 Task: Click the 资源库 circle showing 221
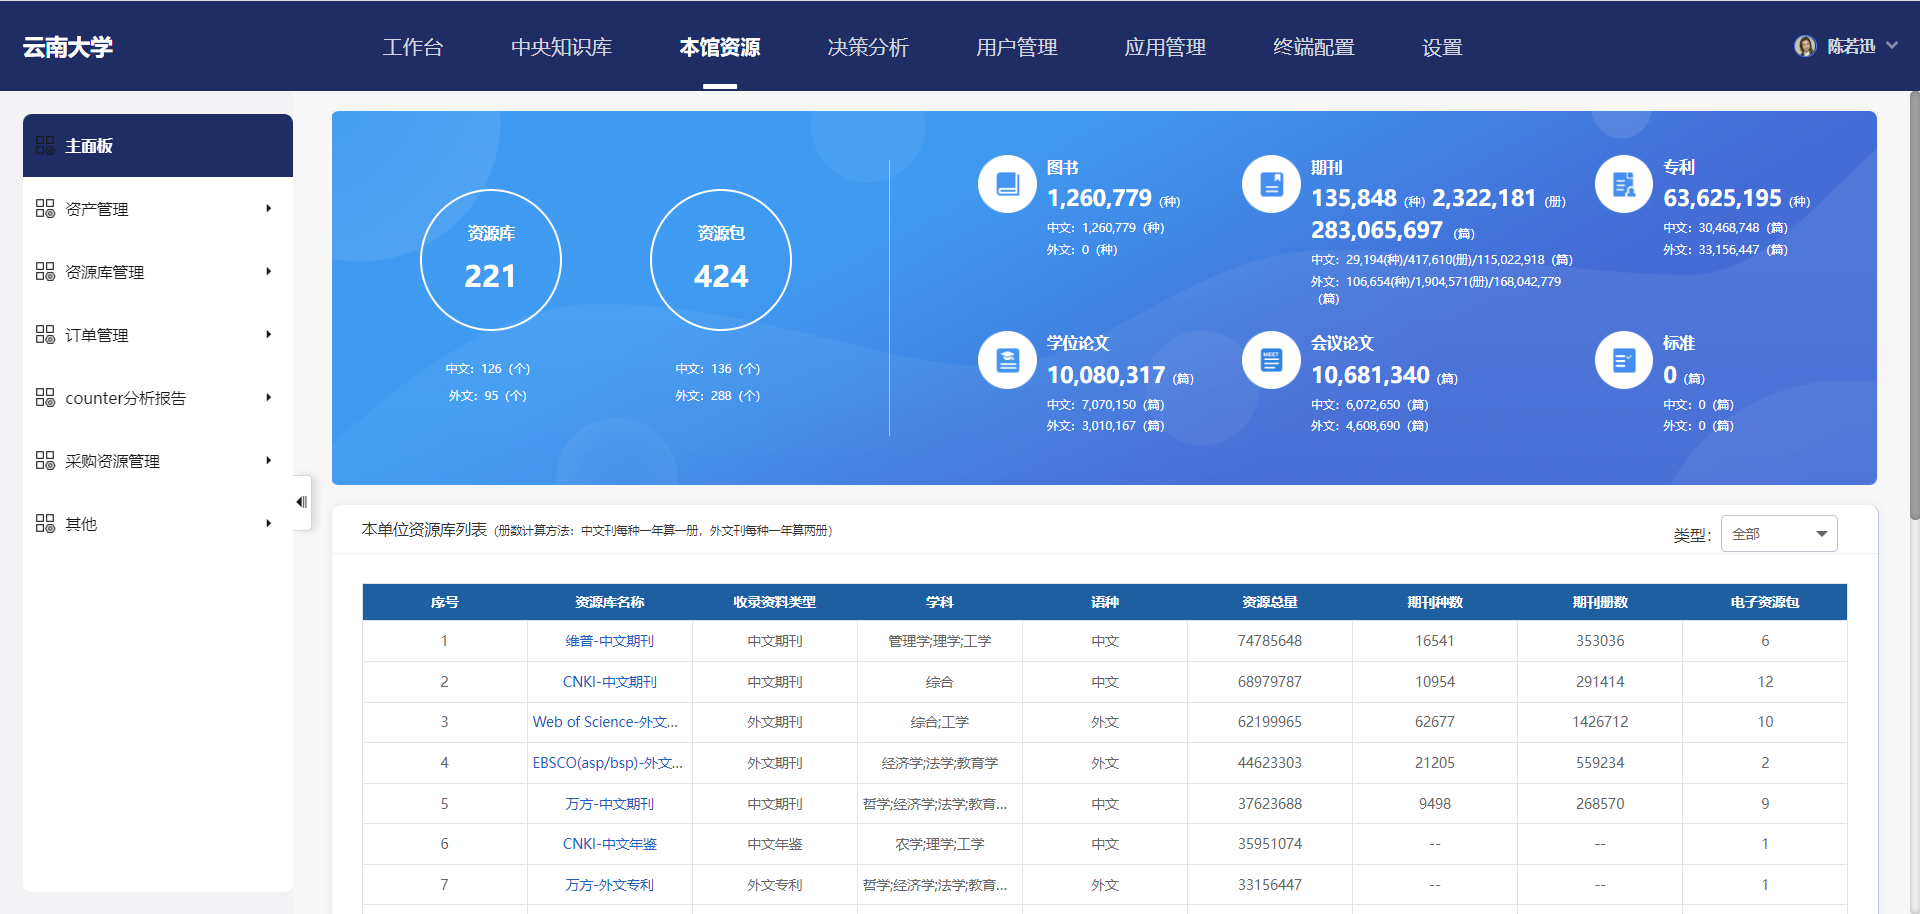point(490,260)
